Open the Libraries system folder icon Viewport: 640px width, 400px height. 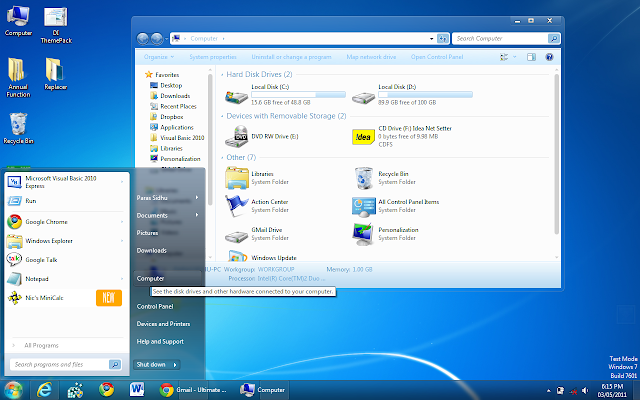point(237,178)
